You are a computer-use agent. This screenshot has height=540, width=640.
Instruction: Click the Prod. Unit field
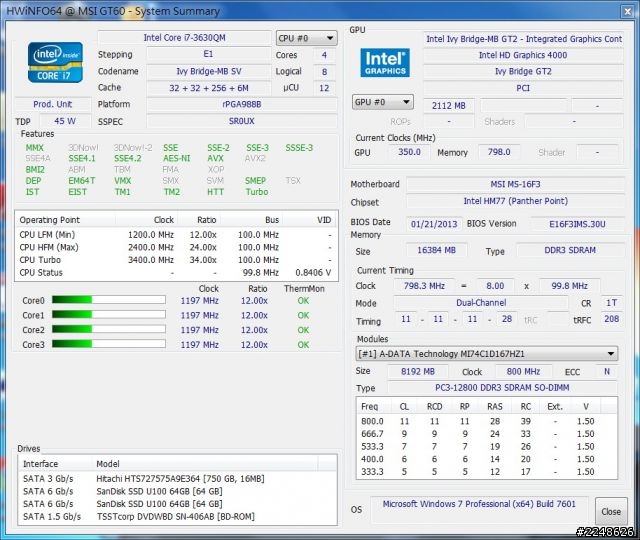click(x=53, y=104)
